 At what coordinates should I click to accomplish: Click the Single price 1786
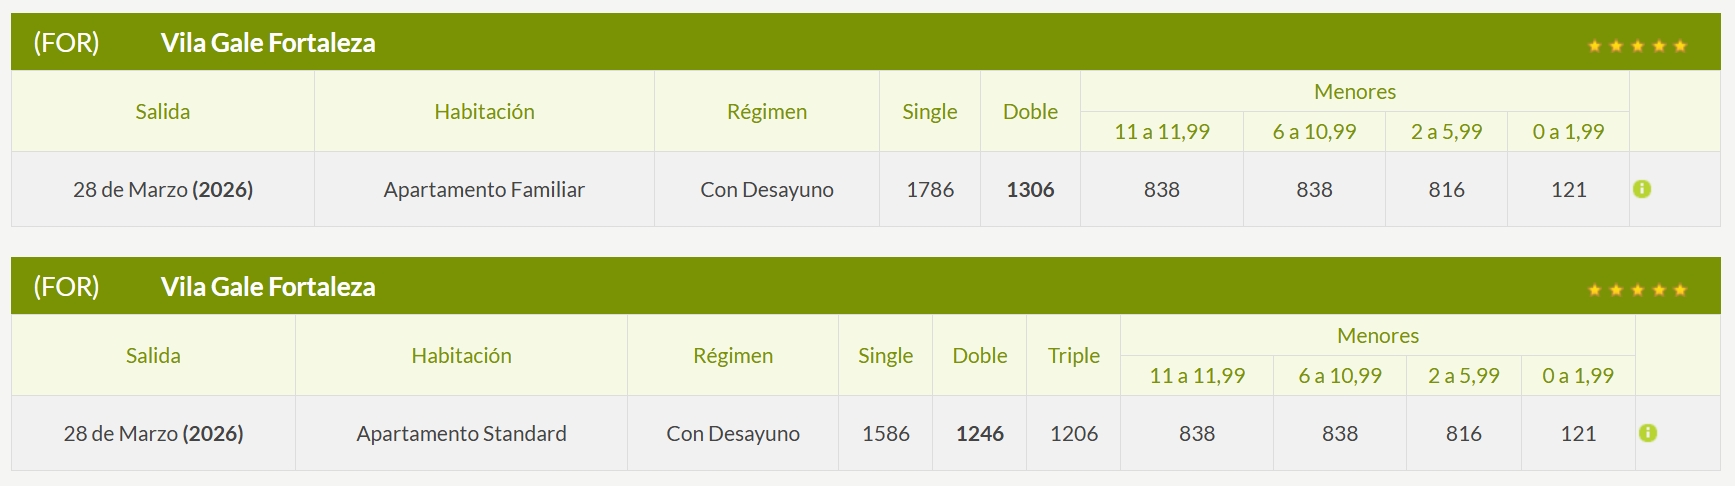pyautogui.click(x=929, y=190)
